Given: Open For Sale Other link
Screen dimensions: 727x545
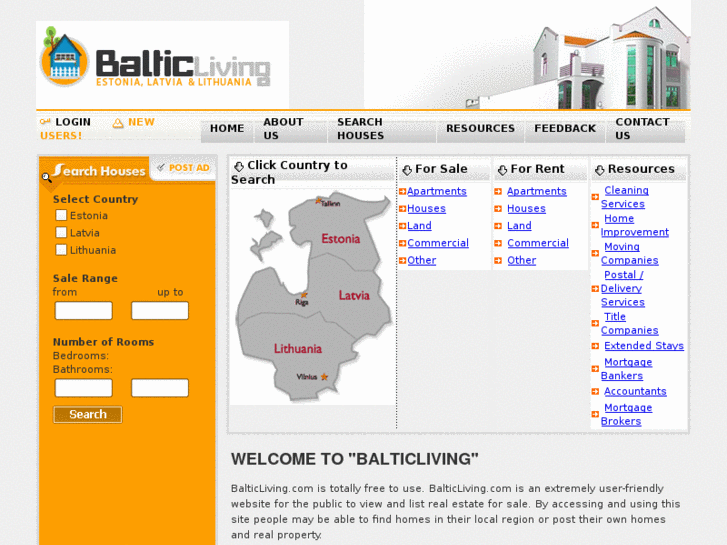Looking at the screenshot, I should click(421, 260).
